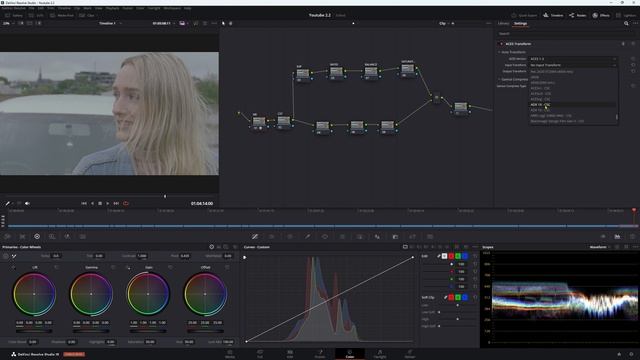Viewport: 640px width, 360px height.
Task: Open the Qualifier eyedropper palette
Action: (x=307, y=236)
